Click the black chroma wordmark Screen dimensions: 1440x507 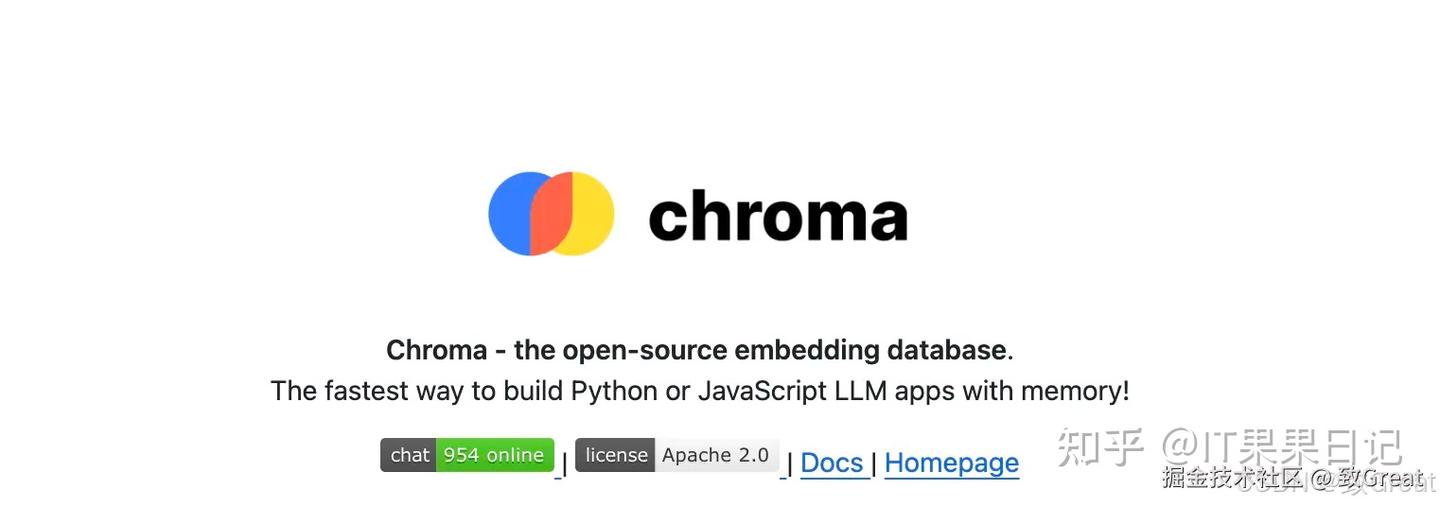(777, 216)
